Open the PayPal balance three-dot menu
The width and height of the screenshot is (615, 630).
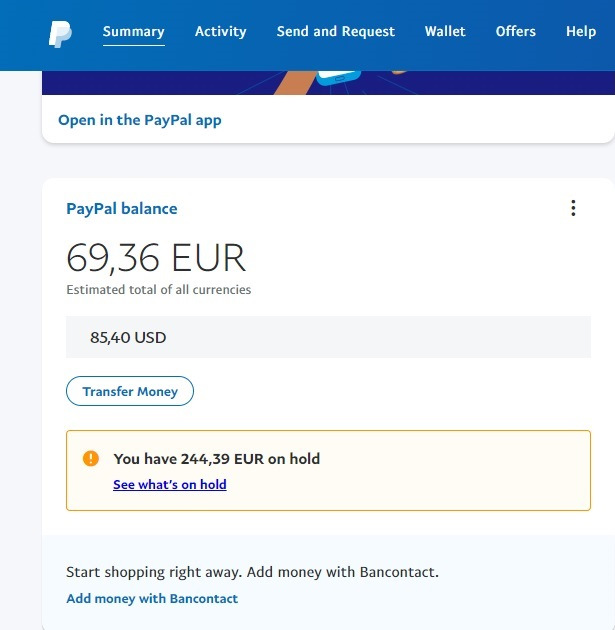(x=573, y=208)
